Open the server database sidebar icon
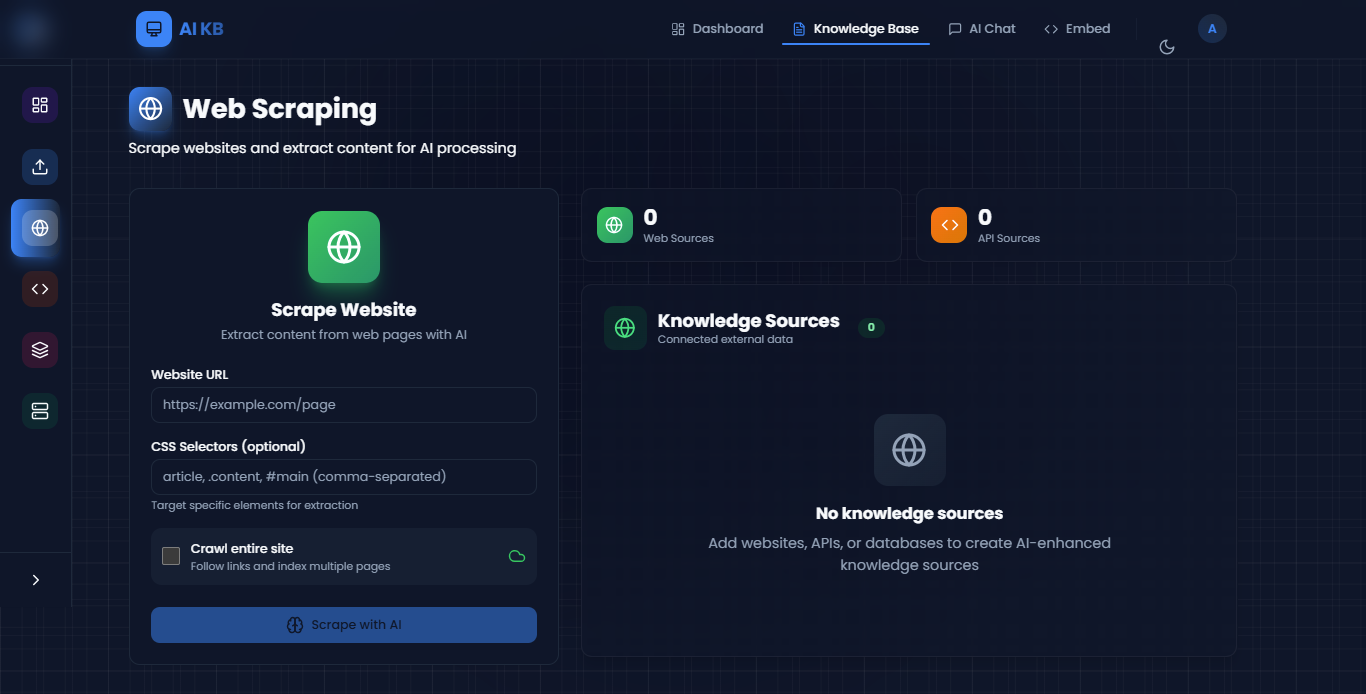1366x694 pixels. pos(40,411)
